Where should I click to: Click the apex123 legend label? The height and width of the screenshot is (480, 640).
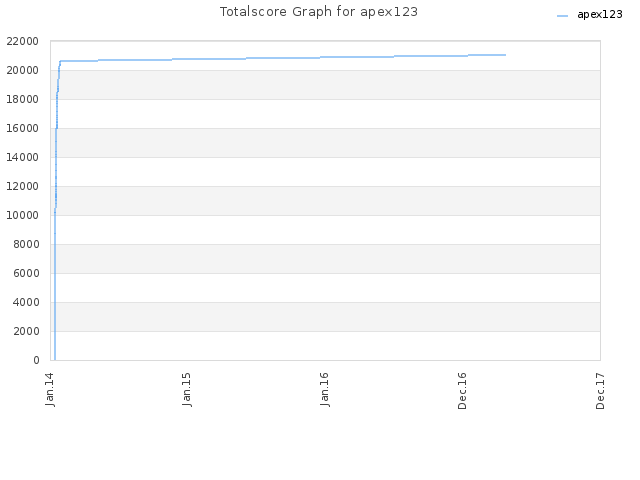(x=600, y=15)
